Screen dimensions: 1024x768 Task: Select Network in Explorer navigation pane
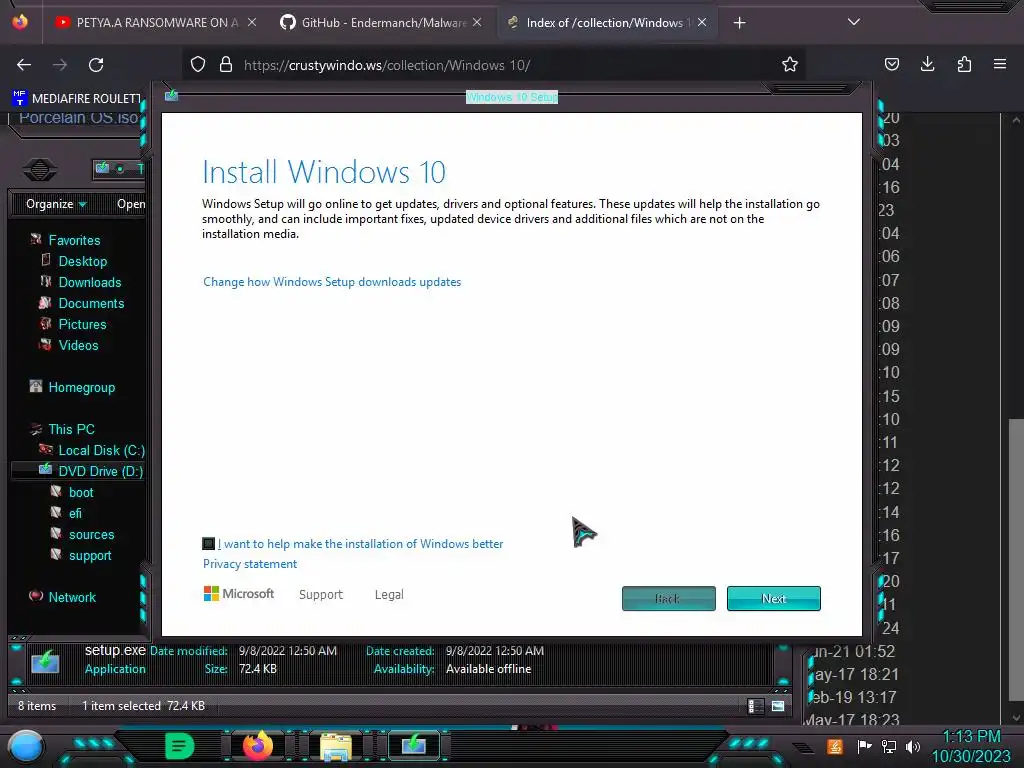click(72, 597)
